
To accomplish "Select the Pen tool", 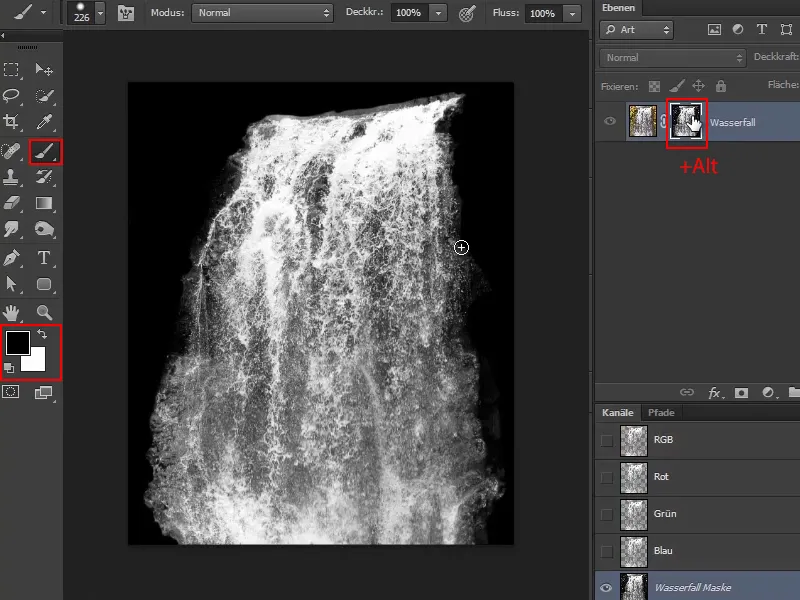I will (x=11, y=258).
